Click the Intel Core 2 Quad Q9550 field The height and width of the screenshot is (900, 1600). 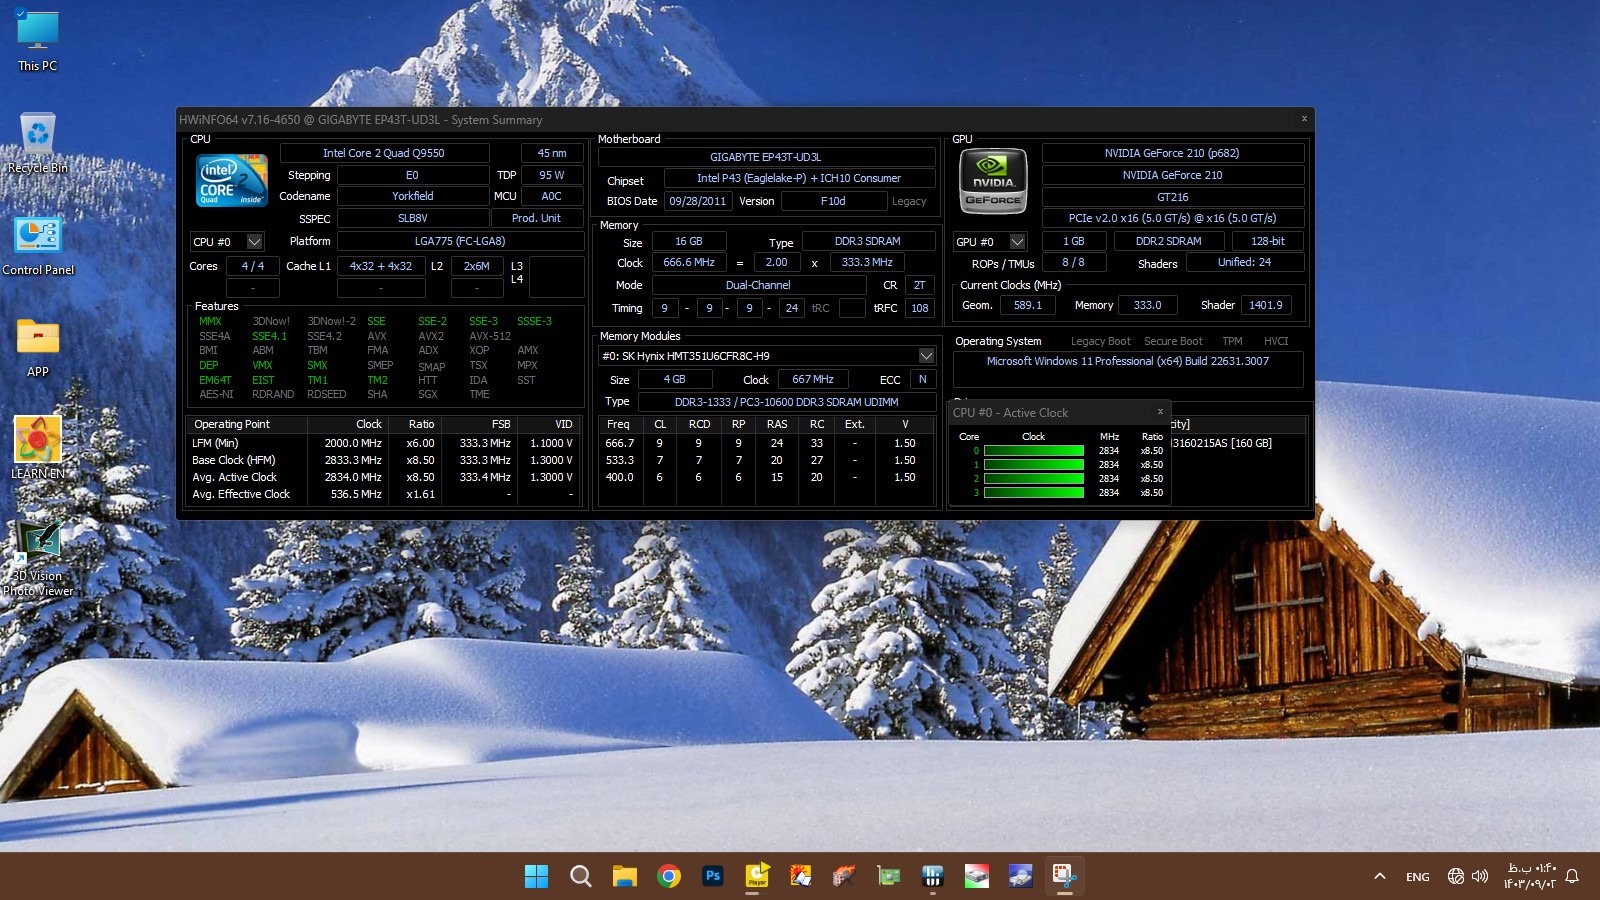(x=384, y=153)
